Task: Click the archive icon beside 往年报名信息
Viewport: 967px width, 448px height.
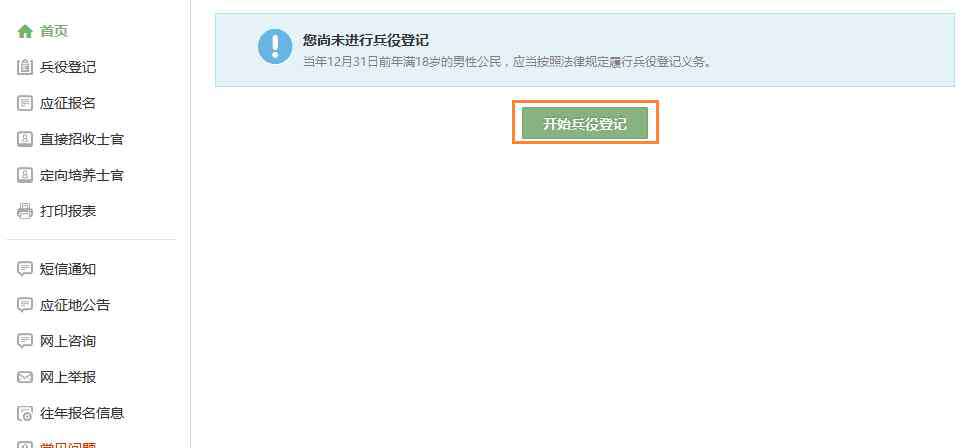Action: pos(25,413)
